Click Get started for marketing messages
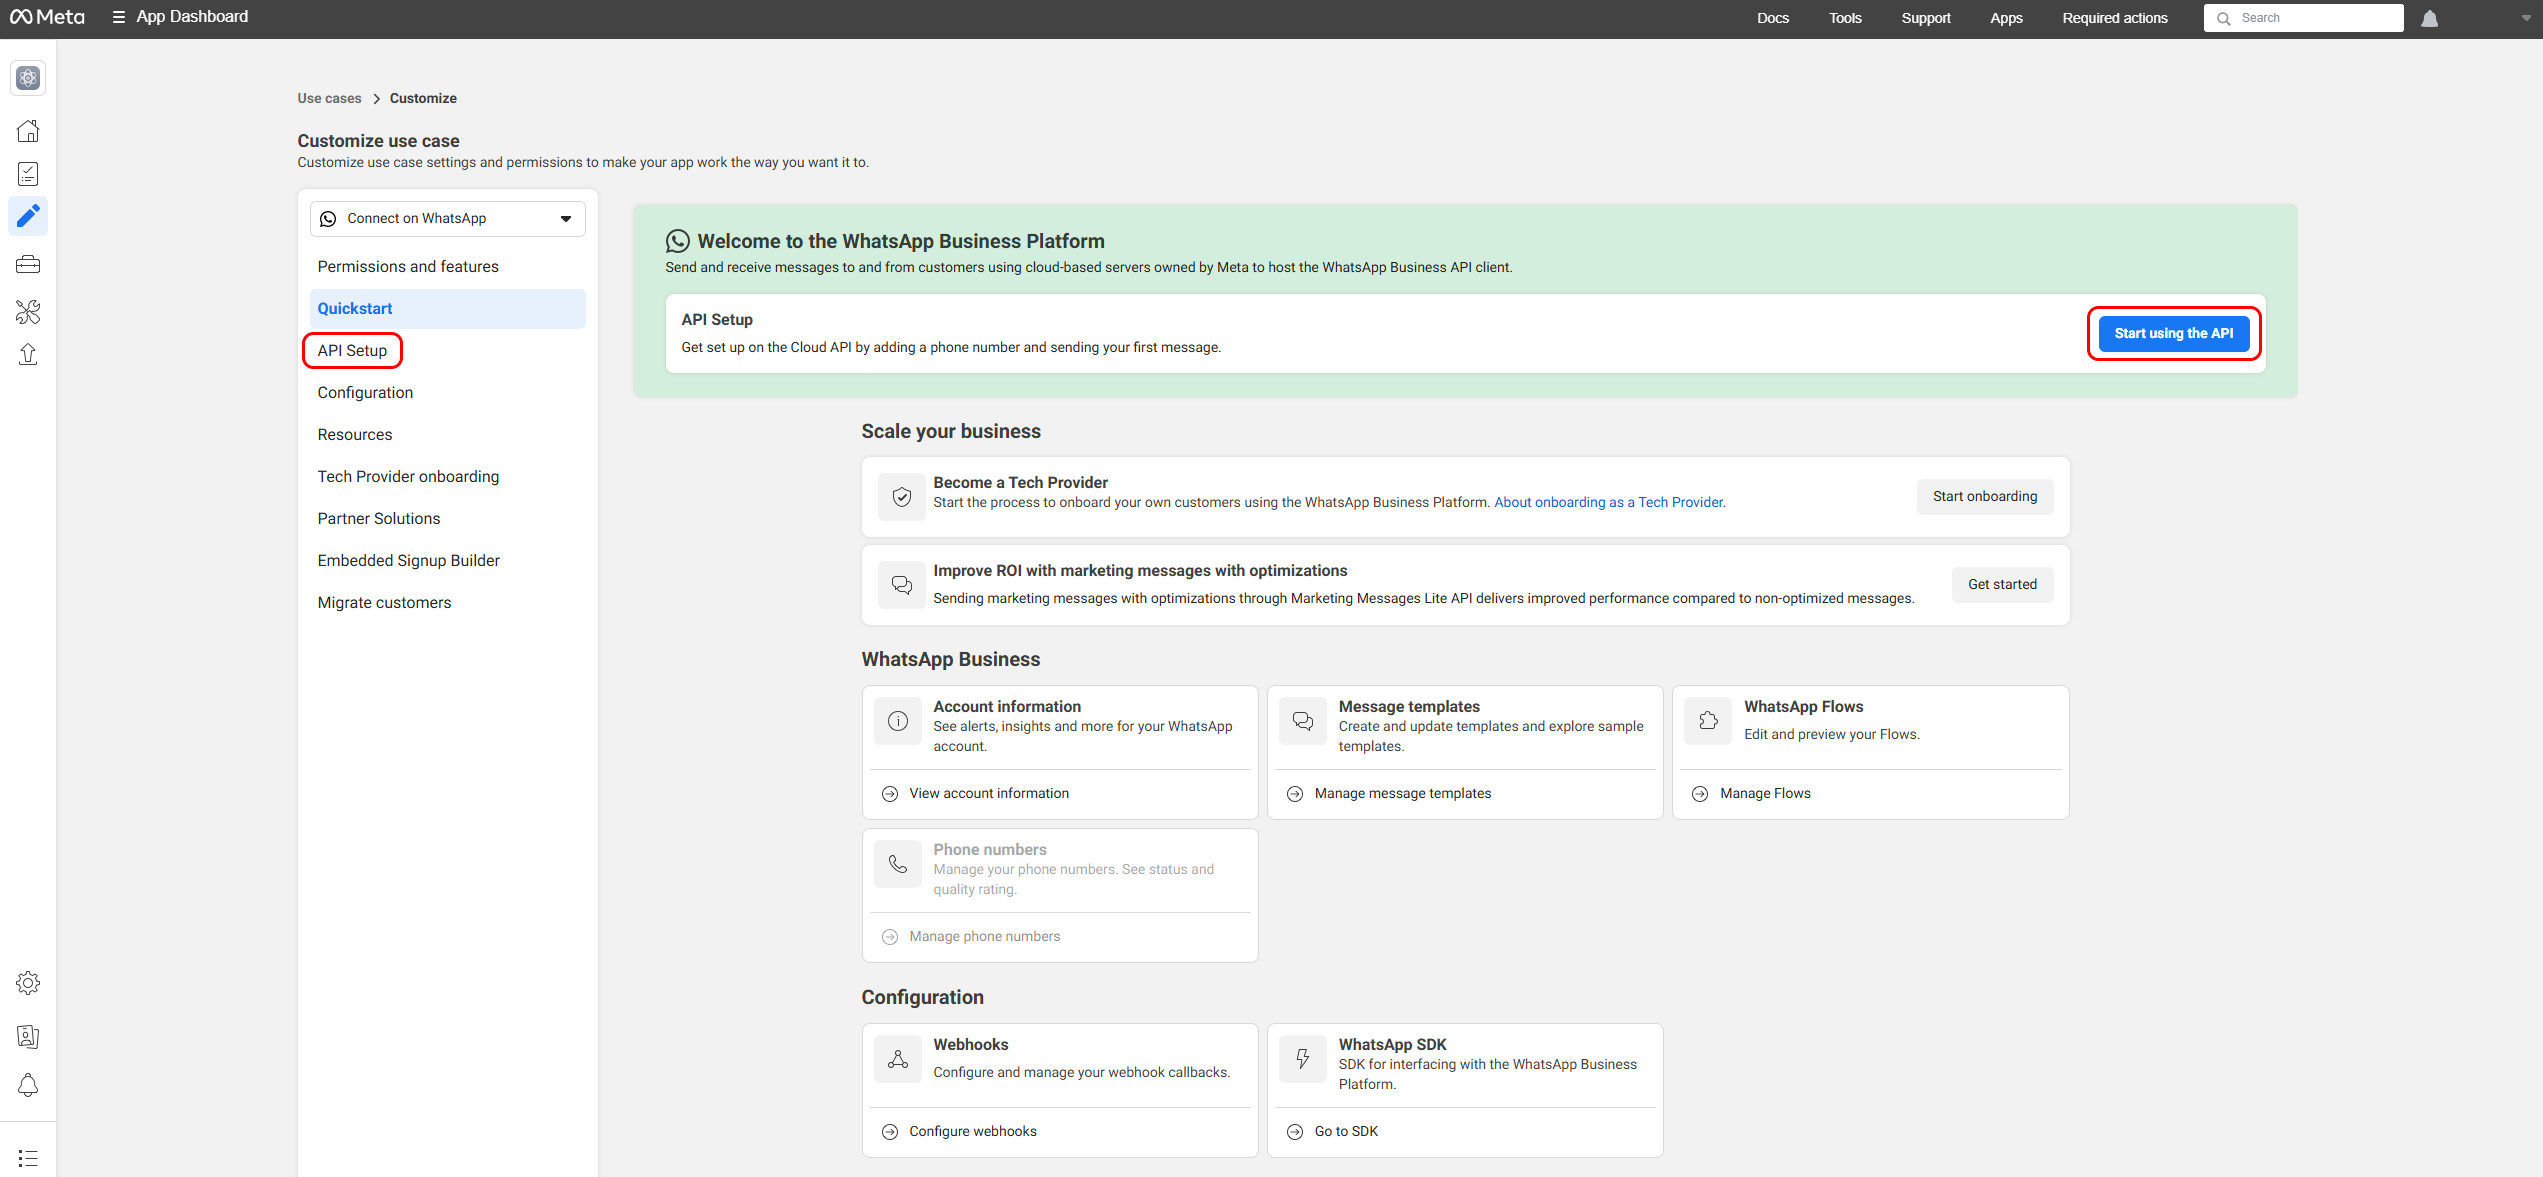 pos(2002,585)
